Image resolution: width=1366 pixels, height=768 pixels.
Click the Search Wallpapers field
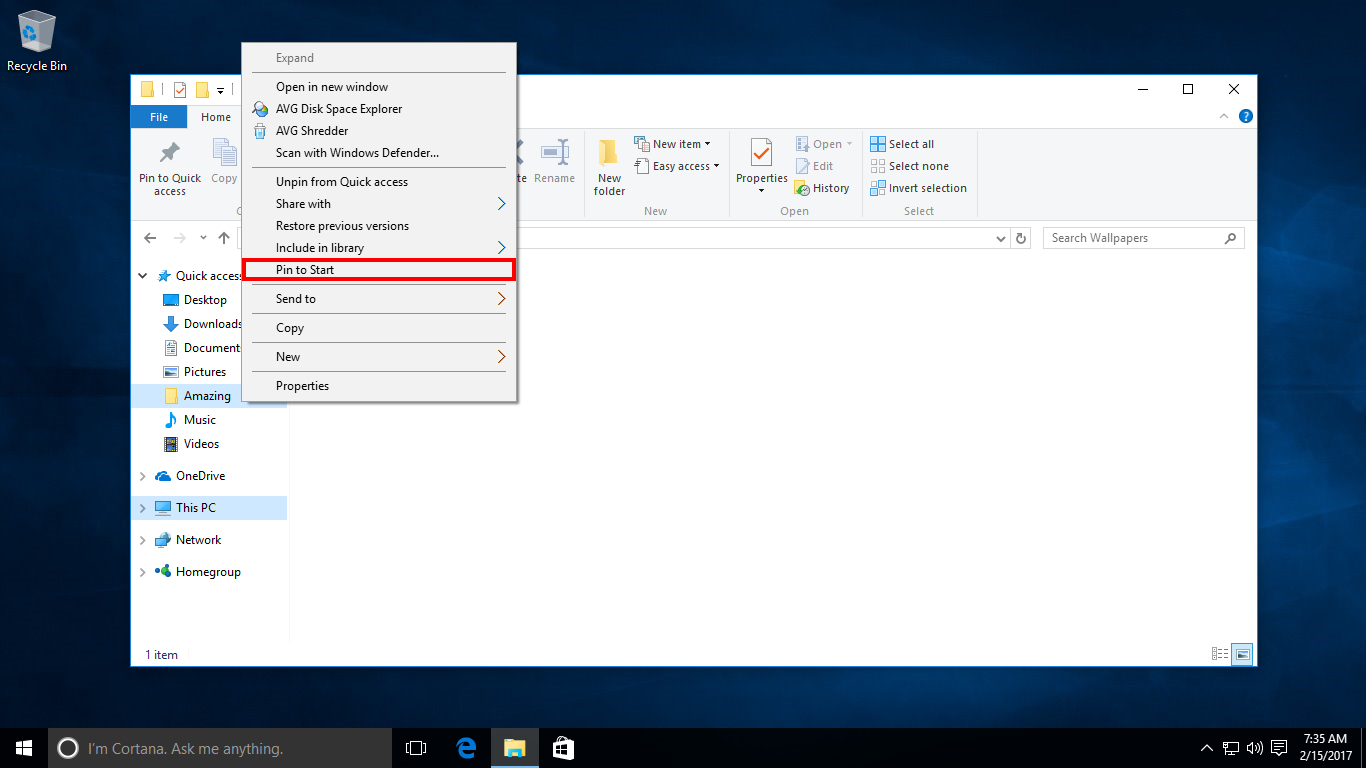(x=1133, y=238)
